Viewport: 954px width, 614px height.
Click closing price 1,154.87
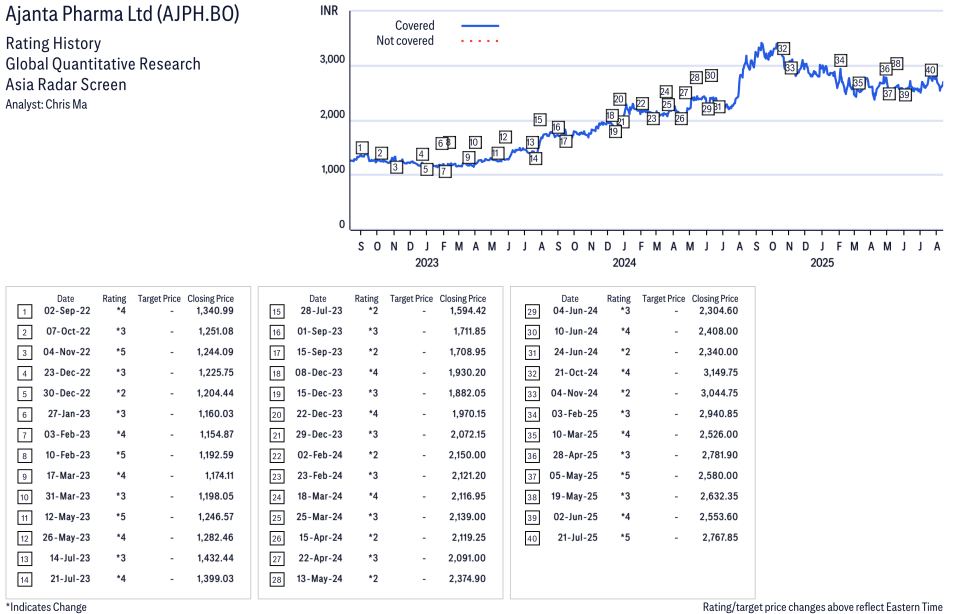click(x=217, y=434)
